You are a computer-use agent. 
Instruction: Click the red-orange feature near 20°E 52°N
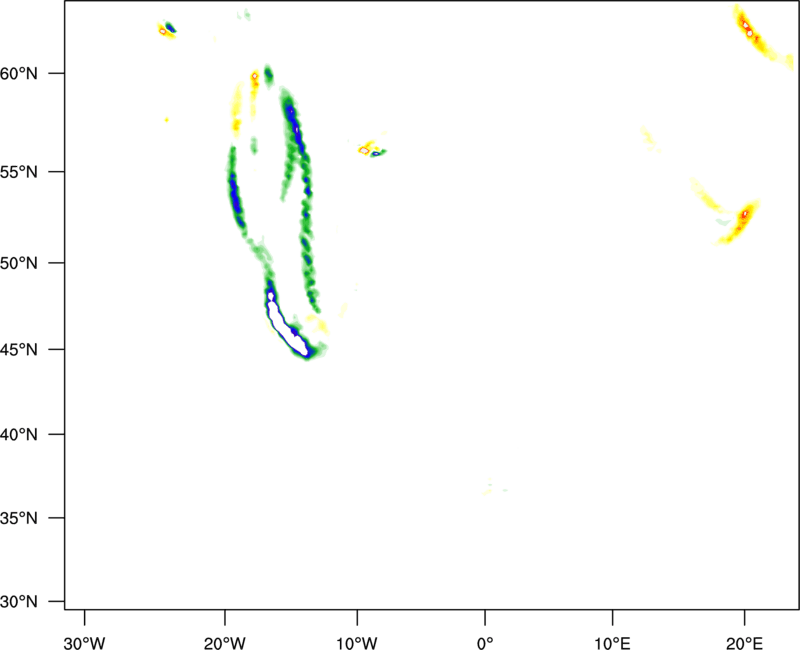(x=744, y=215)
